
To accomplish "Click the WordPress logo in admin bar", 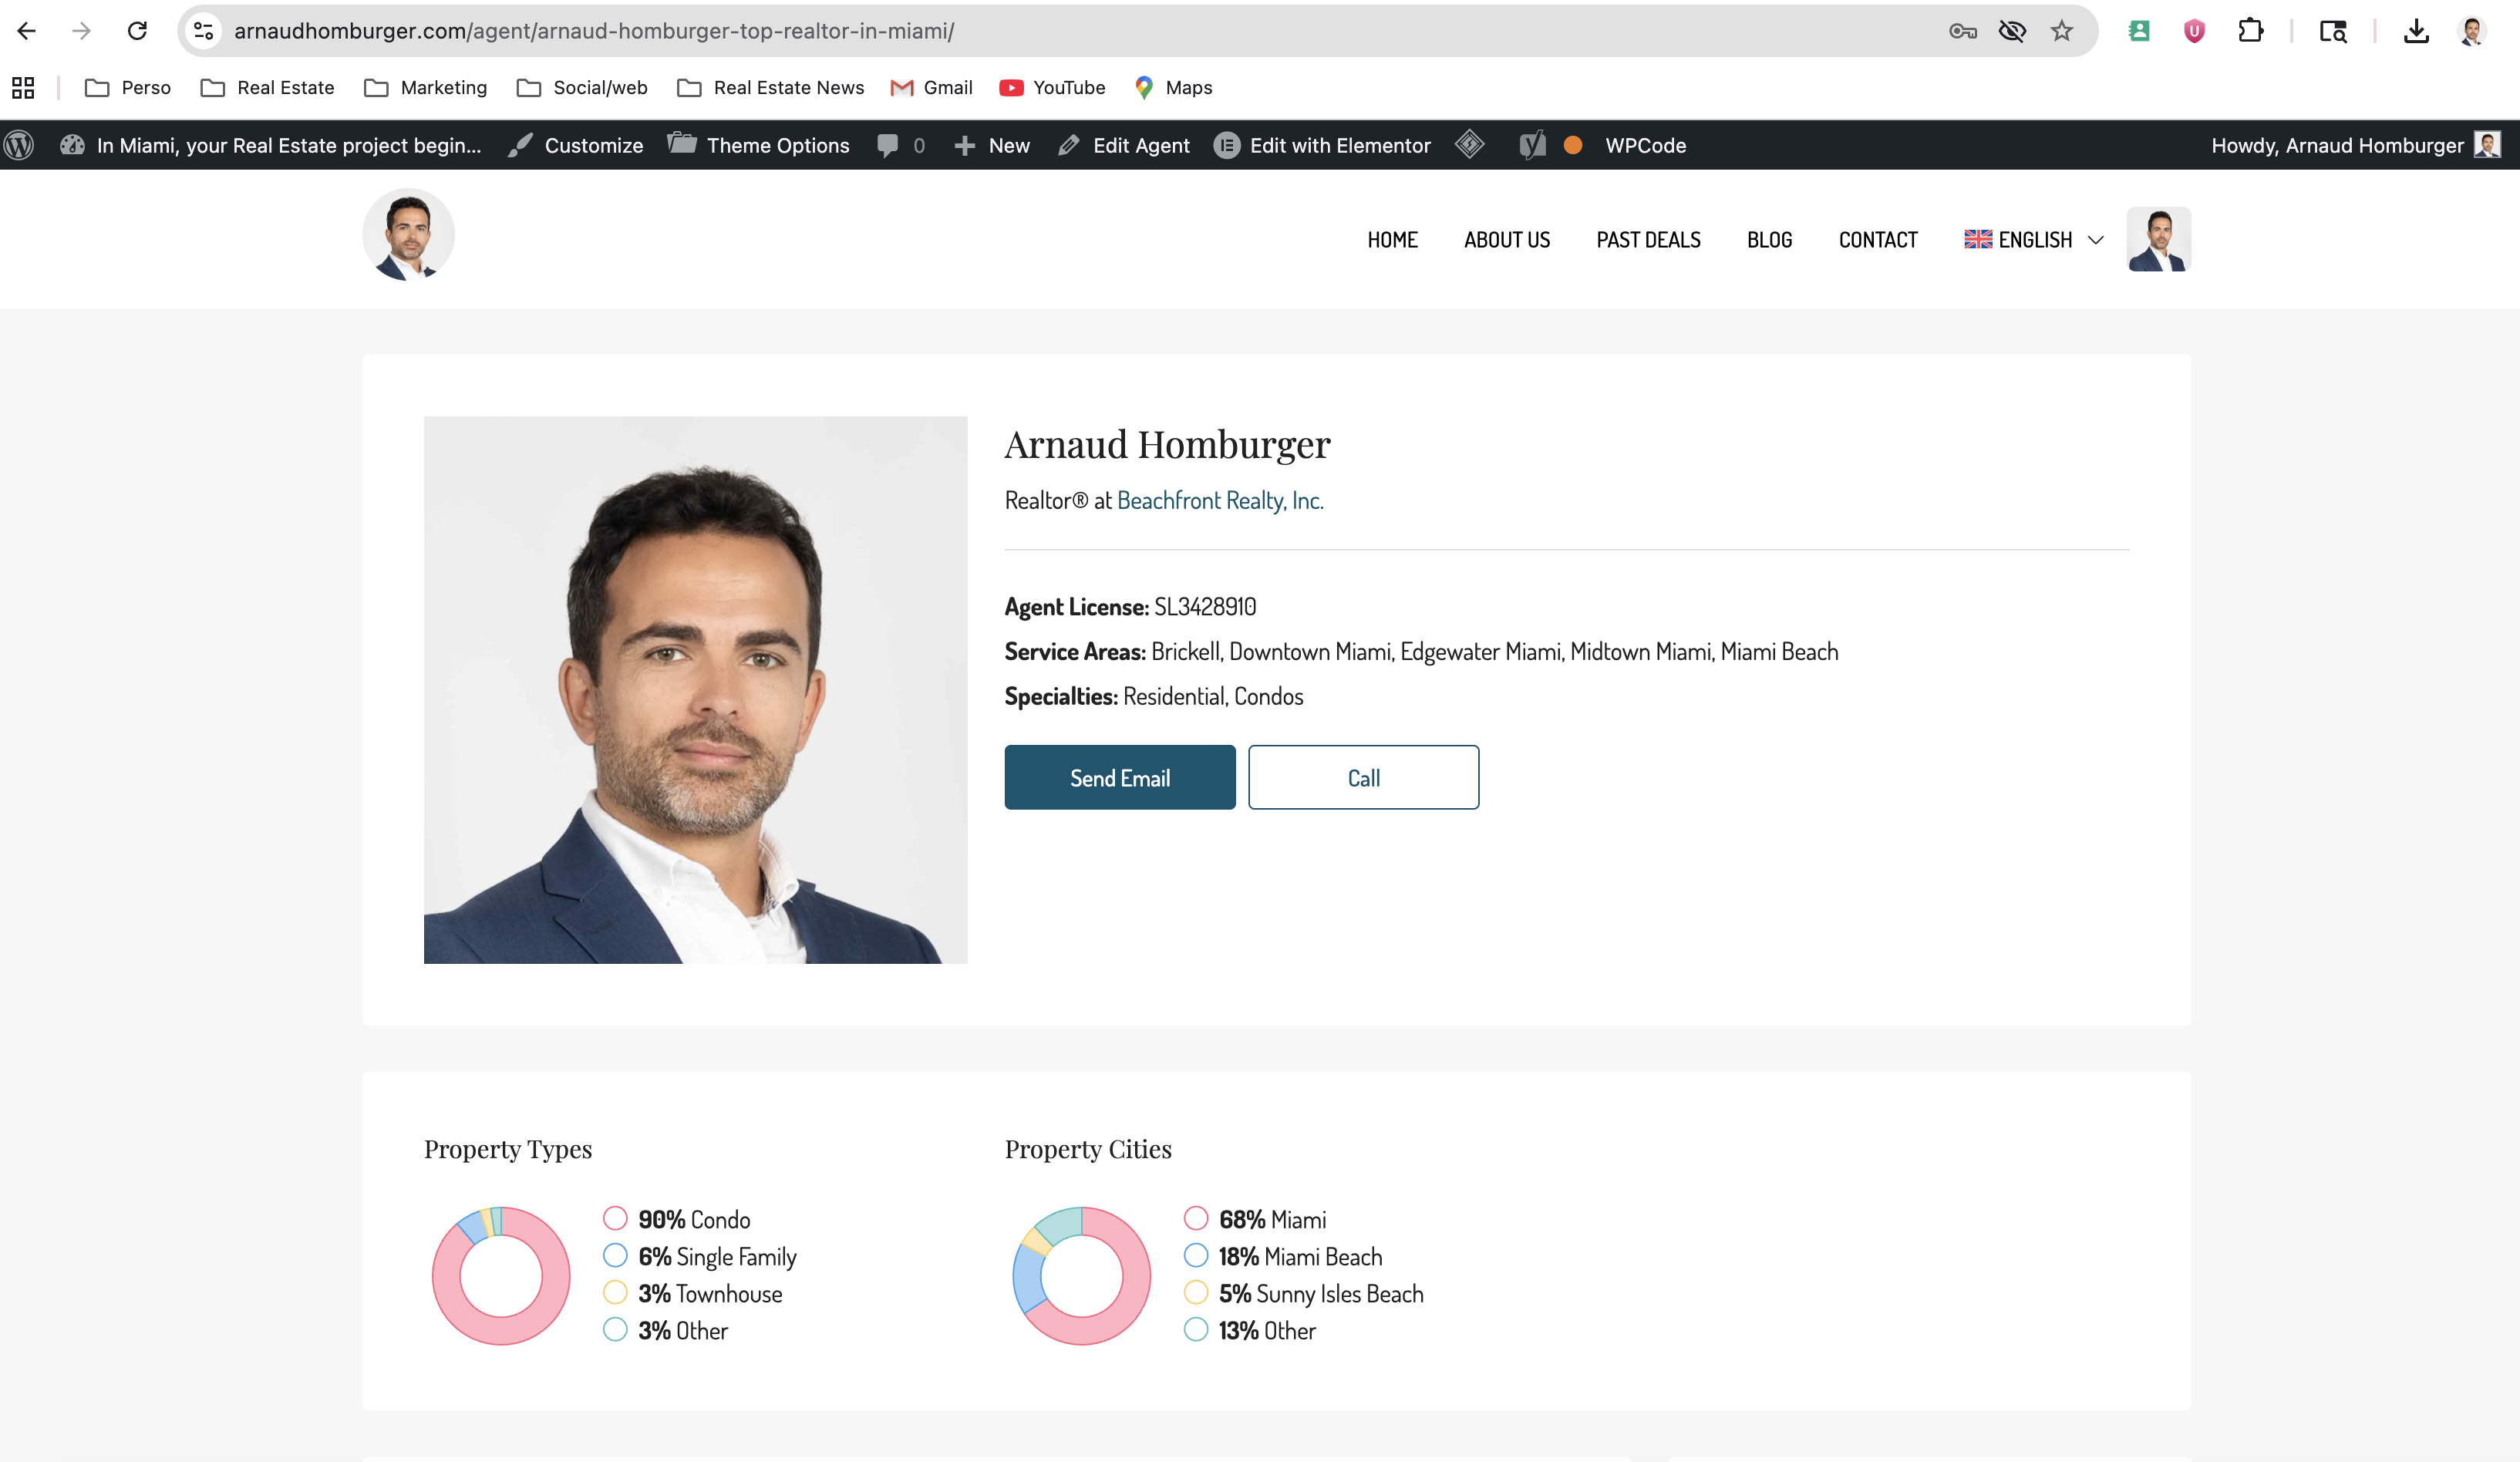I will pos(19,146).
